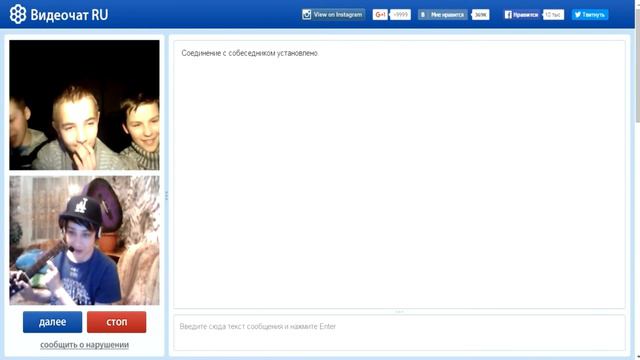Click the partner's webcam video with three boys
The width and height of the screenshot is (640, 360).
(x=84, y=105)
